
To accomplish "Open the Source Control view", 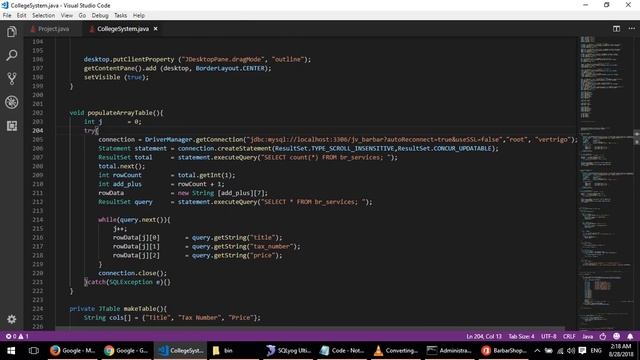I will tap(12, 78).
